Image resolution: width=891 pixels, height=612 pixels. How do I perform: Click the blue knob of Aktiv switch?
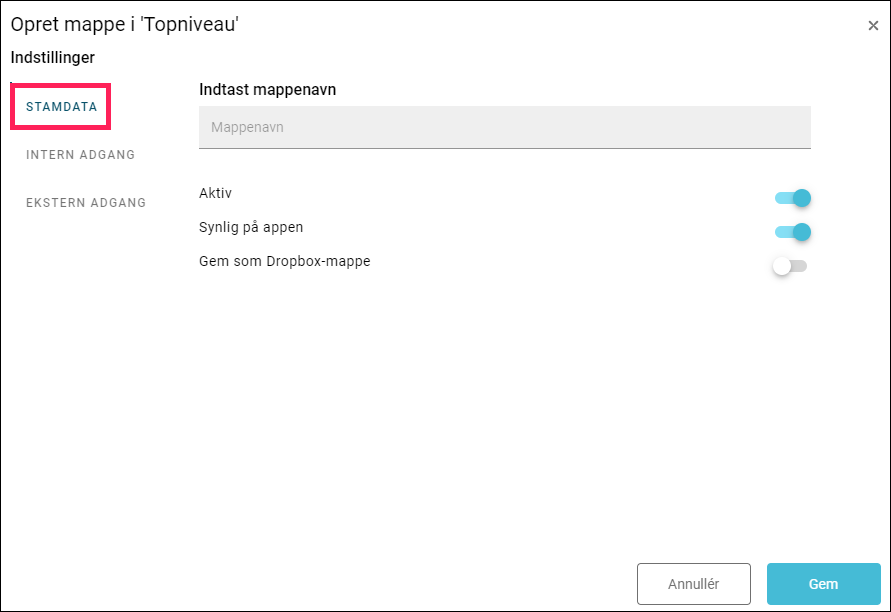(x=802, y=198)
